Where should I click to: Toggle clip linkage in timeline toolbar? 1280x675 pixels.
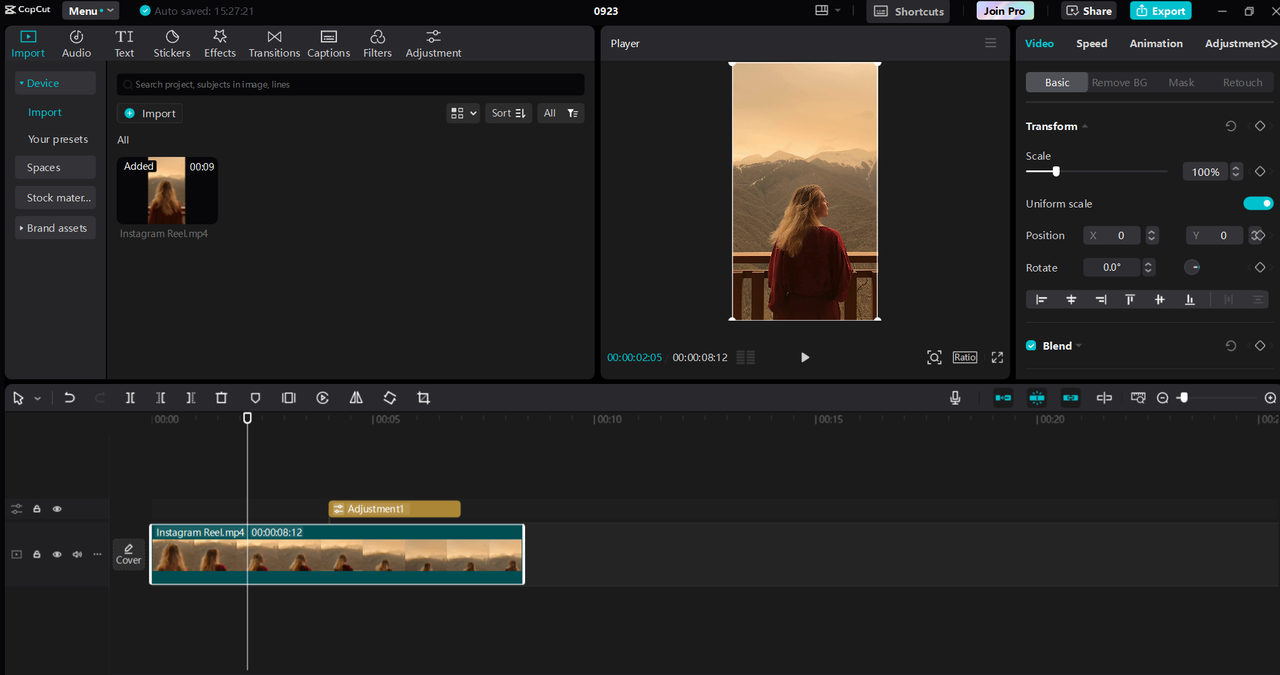1071,398
